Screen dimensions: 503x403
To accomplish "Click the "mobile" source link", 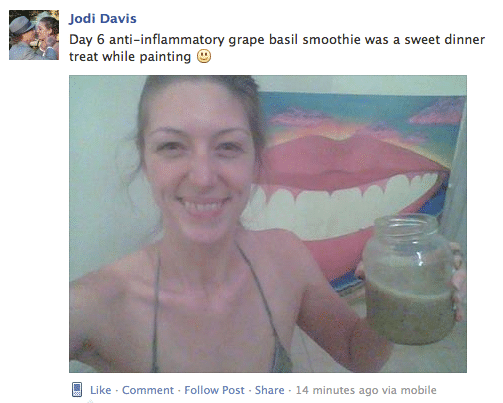I will point(418,390).
